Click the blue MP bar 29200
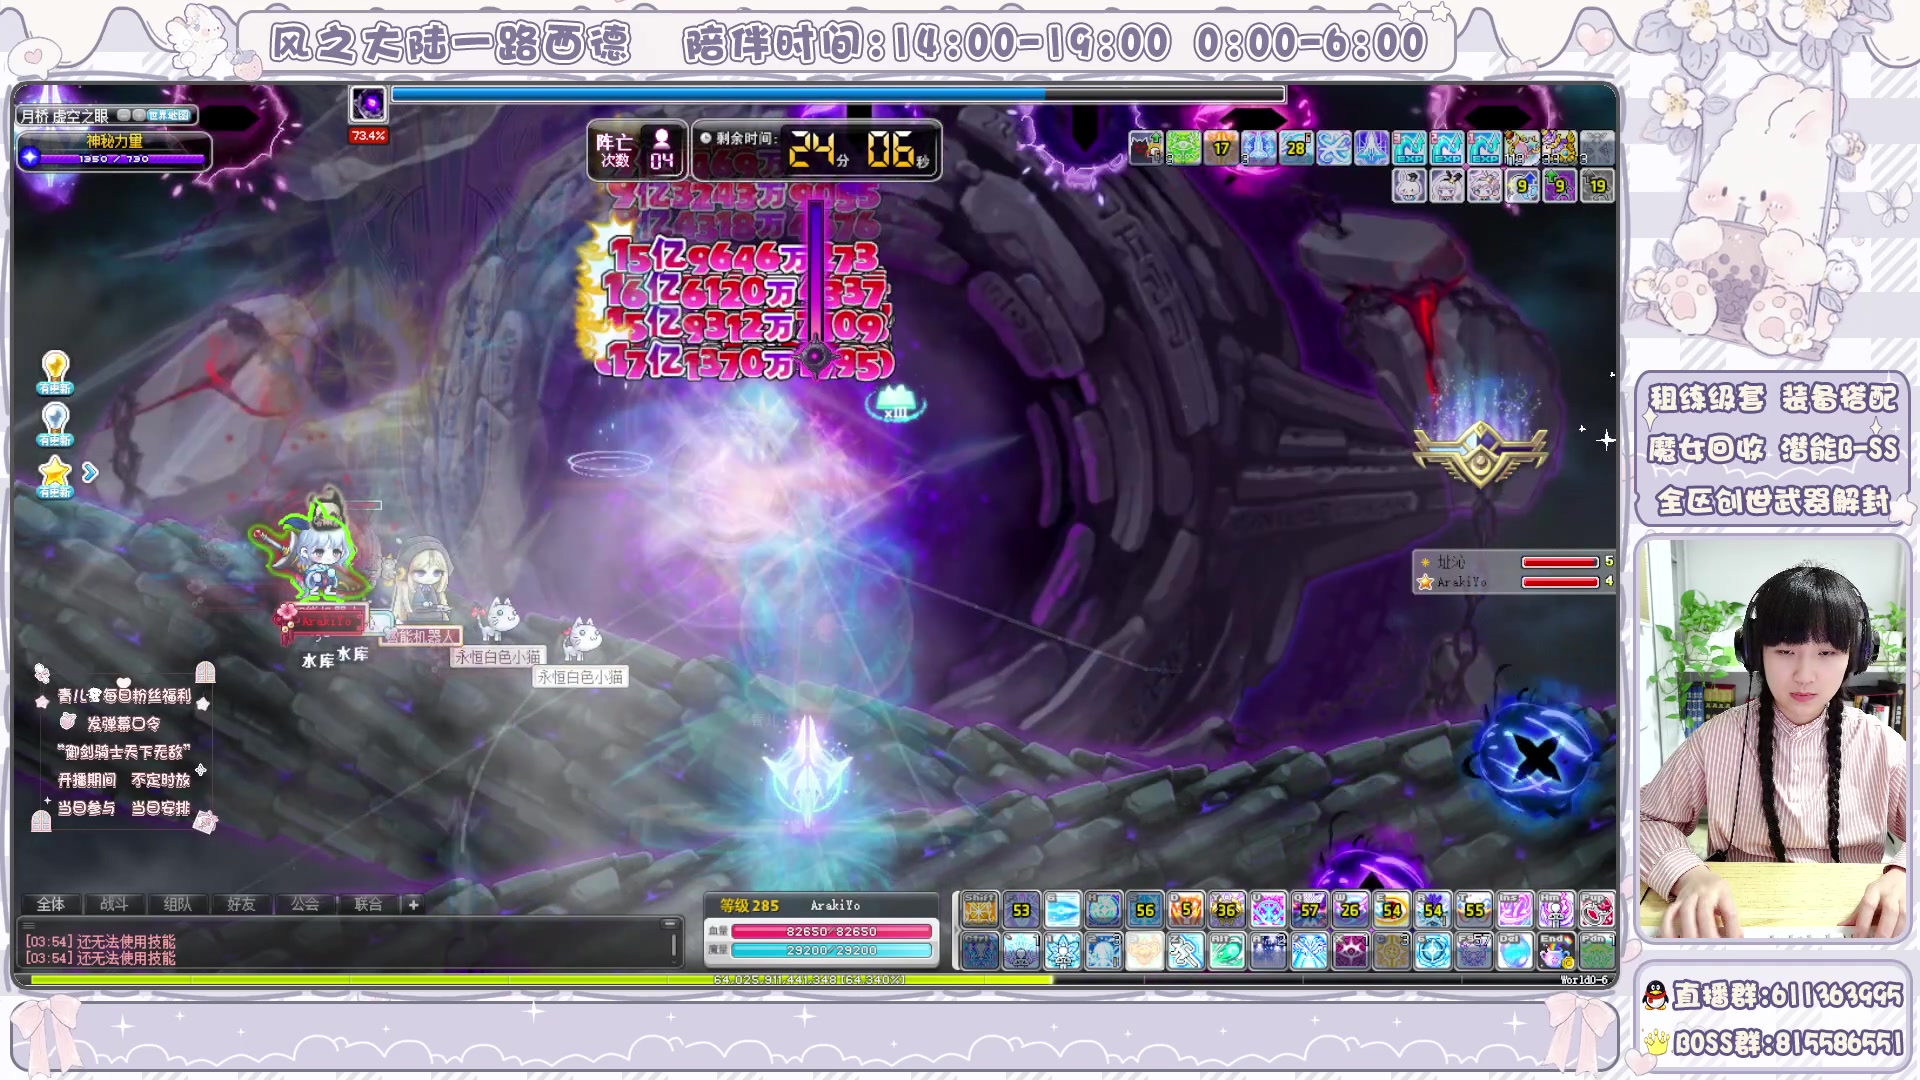This screenshot has width=1920, height=1080. 831,950
